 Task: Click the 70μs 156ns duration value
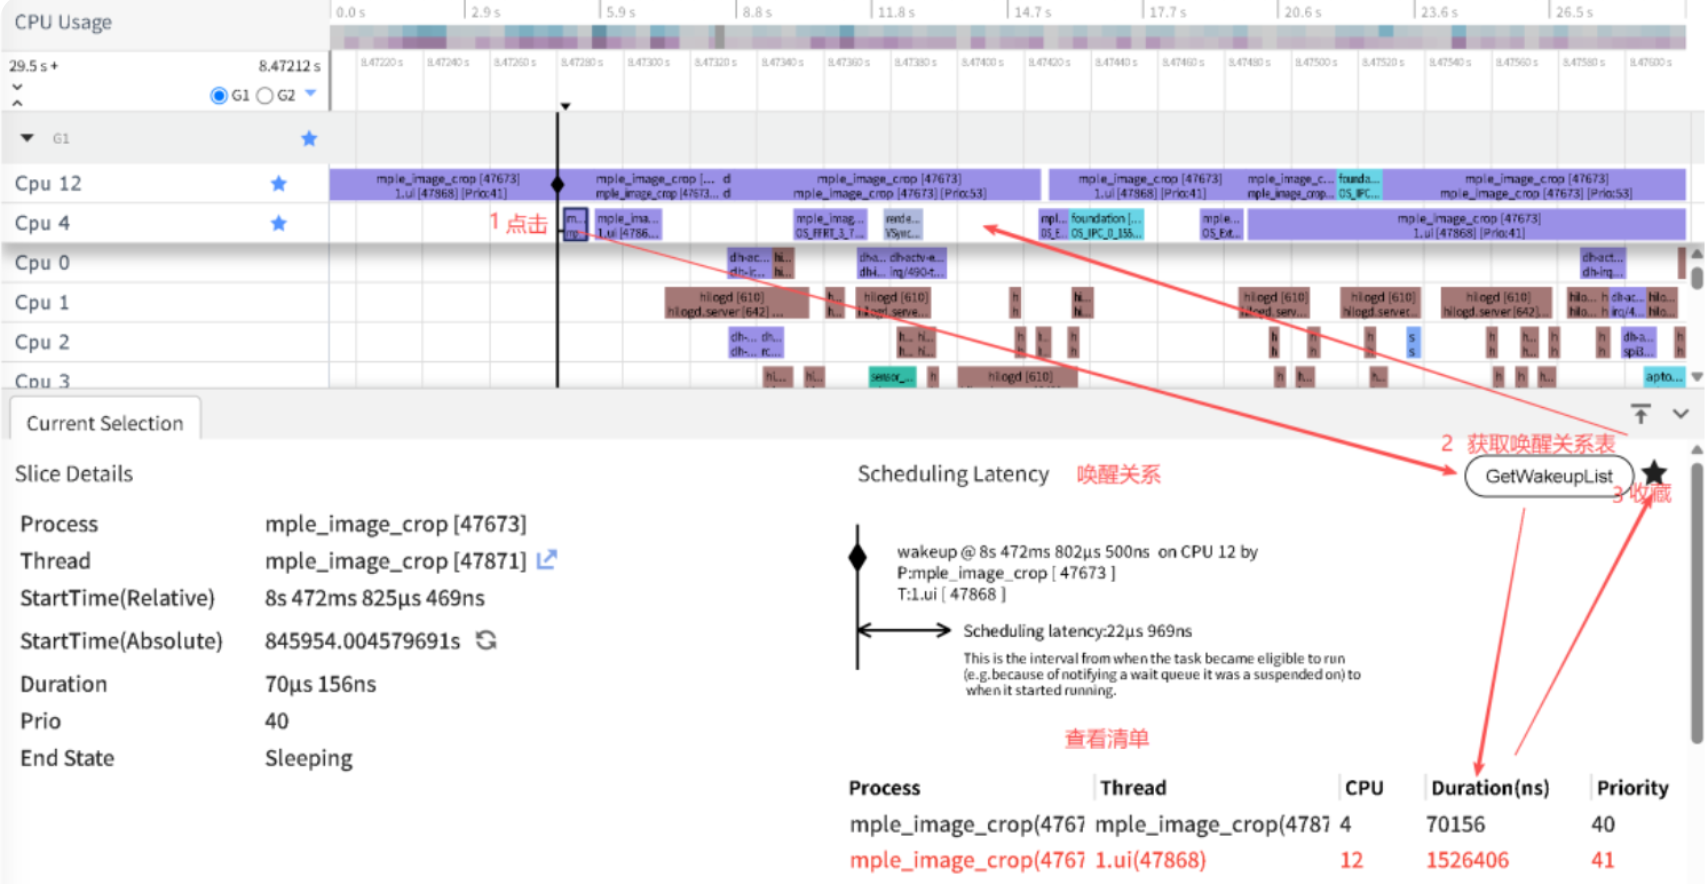coord(320,684)
